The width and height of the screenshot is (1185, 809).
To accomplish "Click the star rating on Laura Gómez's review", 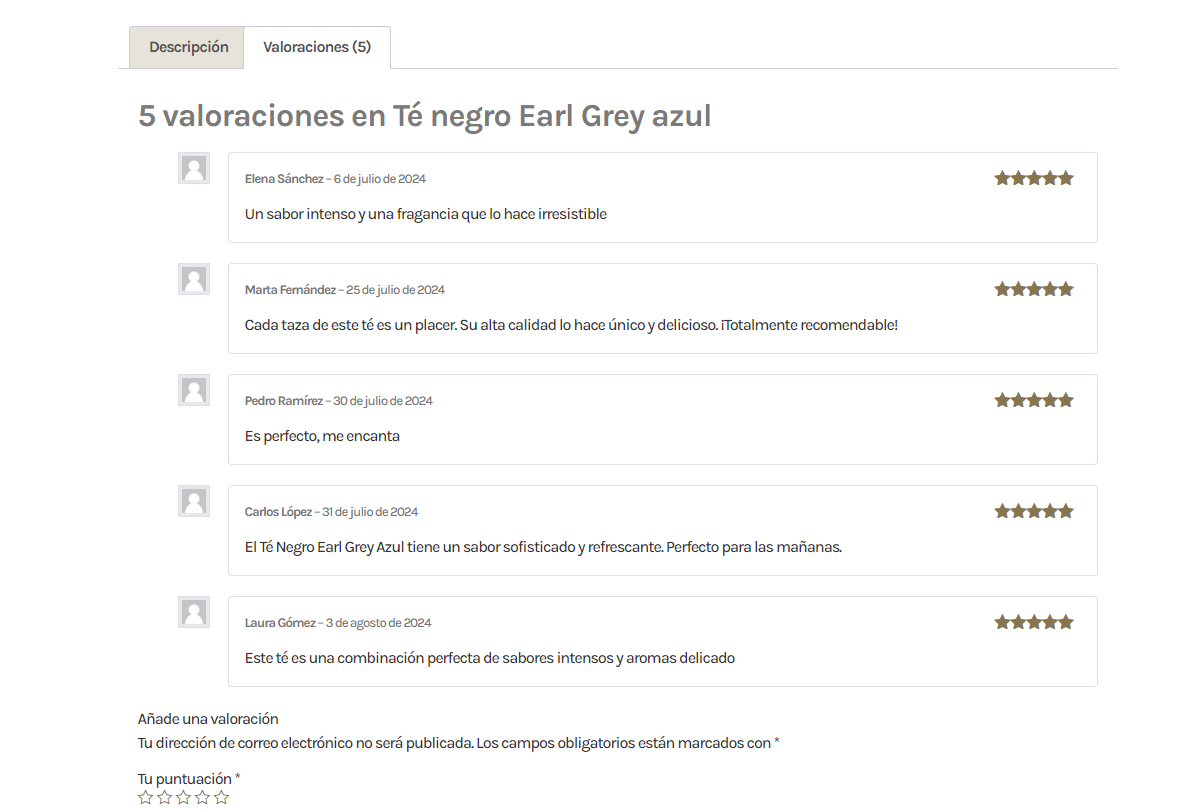I will [1034, 623].
